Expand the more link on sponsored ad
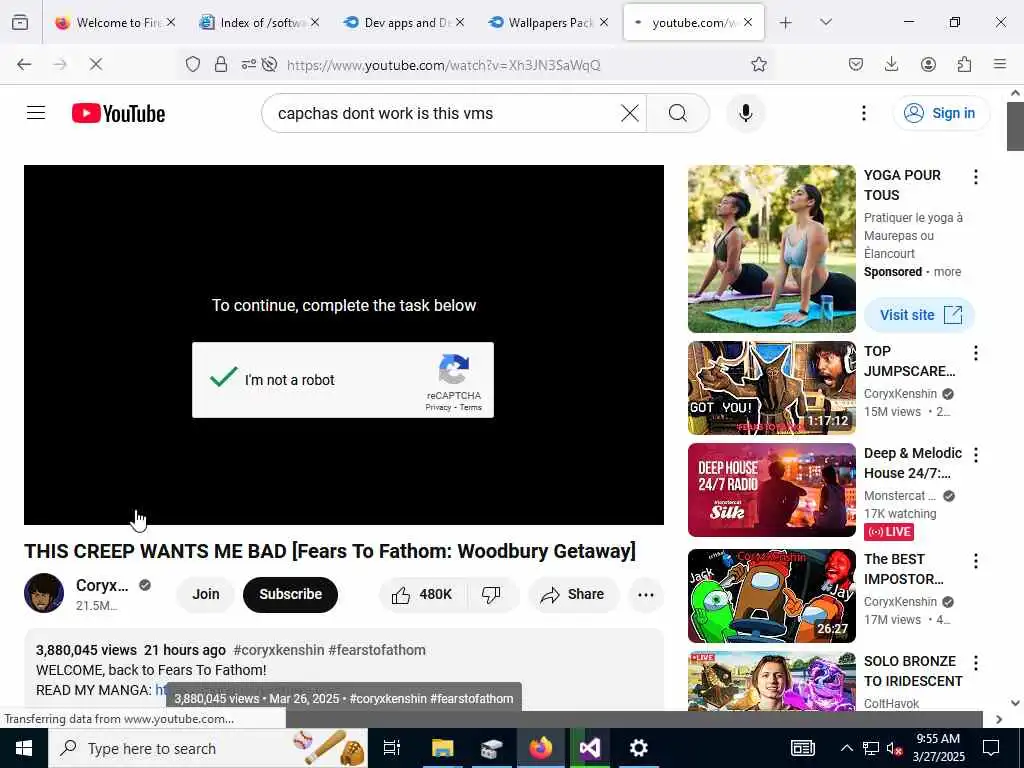 [x=947, y=272]
